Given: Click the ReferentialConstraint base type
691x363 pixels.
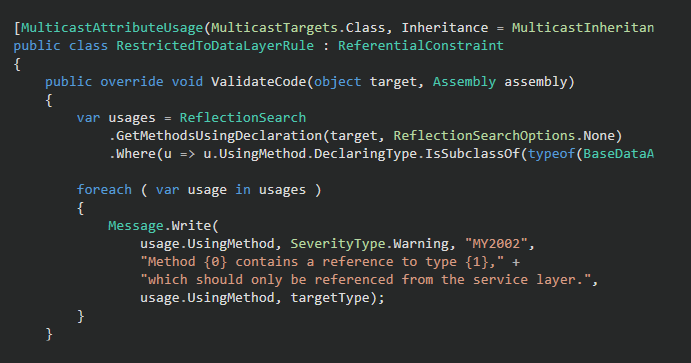Looking at the screenshot, I should pyautogui.click(x=421, y=46).
